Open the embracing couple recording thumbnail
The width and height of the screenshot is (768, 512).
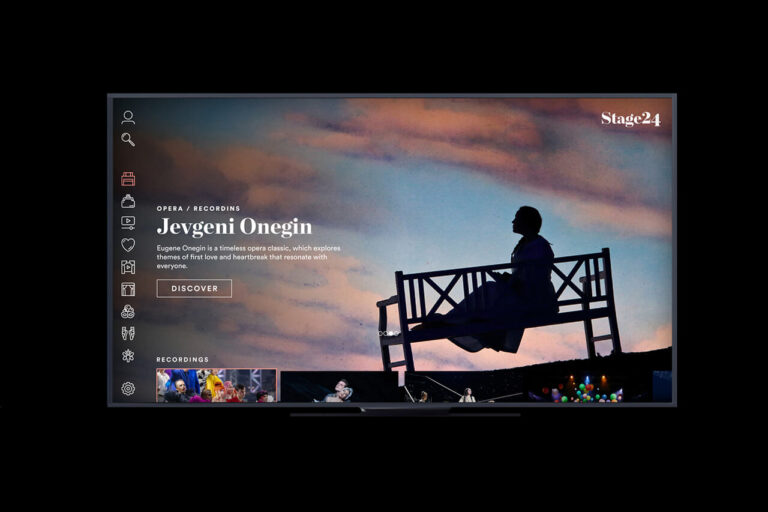click(339, 387)
